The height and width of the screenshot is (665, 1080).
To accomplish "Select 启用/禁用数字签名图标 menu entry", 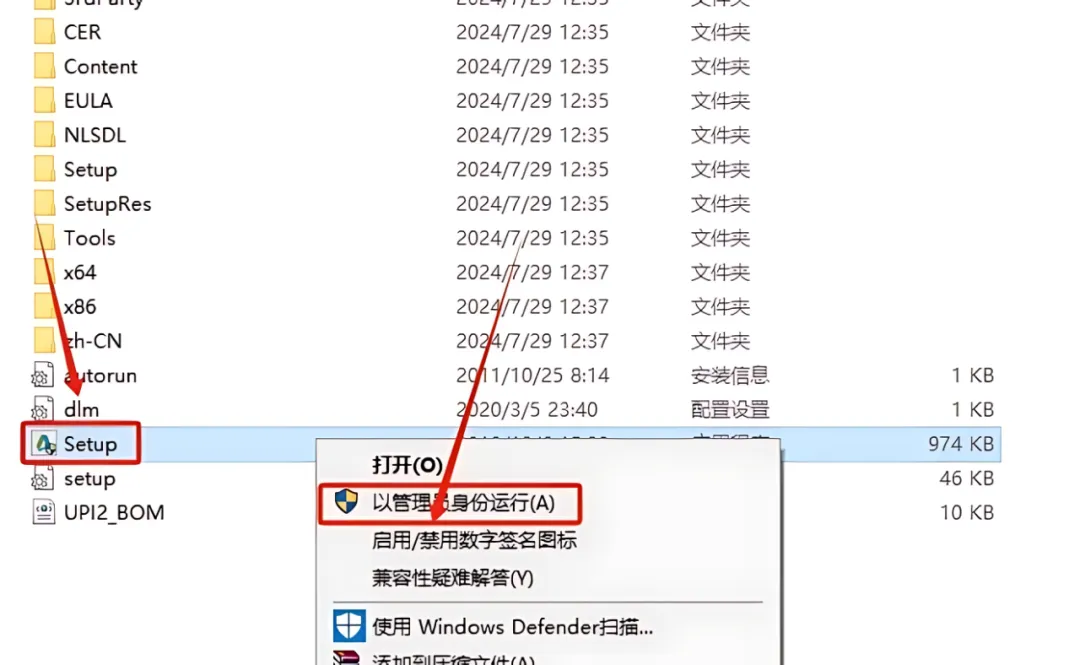I will (x=474, y=540).
